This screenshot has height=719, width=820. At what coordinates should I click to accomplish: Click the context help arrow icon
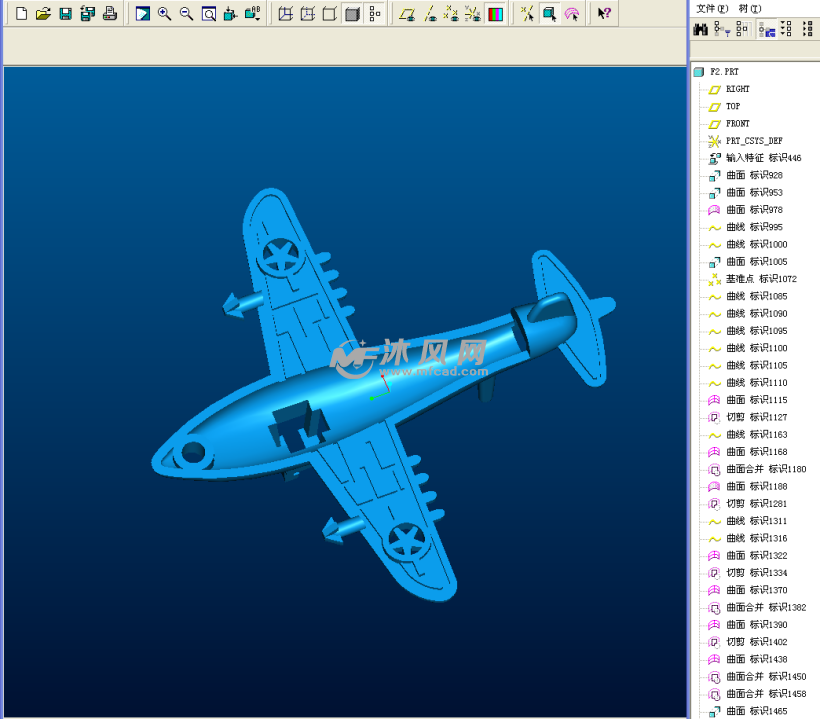coord(604,14)
